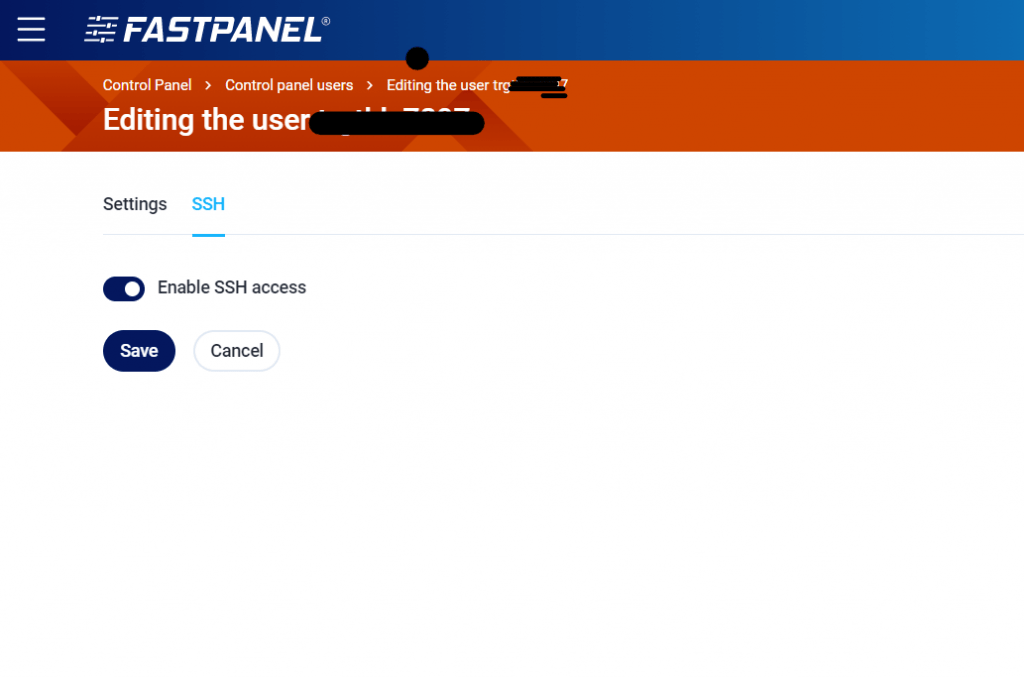Open the Control panel users breadcrumb
The height and width of the screenshot is (677, 1024).
click(289, 86)
